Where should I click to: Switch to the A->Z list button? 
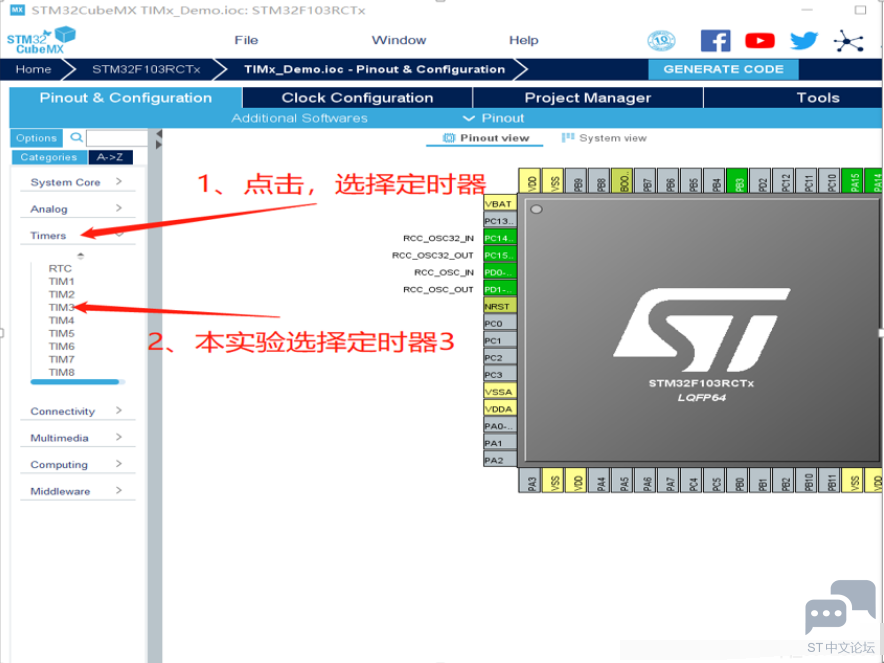[x=110, y=157]
